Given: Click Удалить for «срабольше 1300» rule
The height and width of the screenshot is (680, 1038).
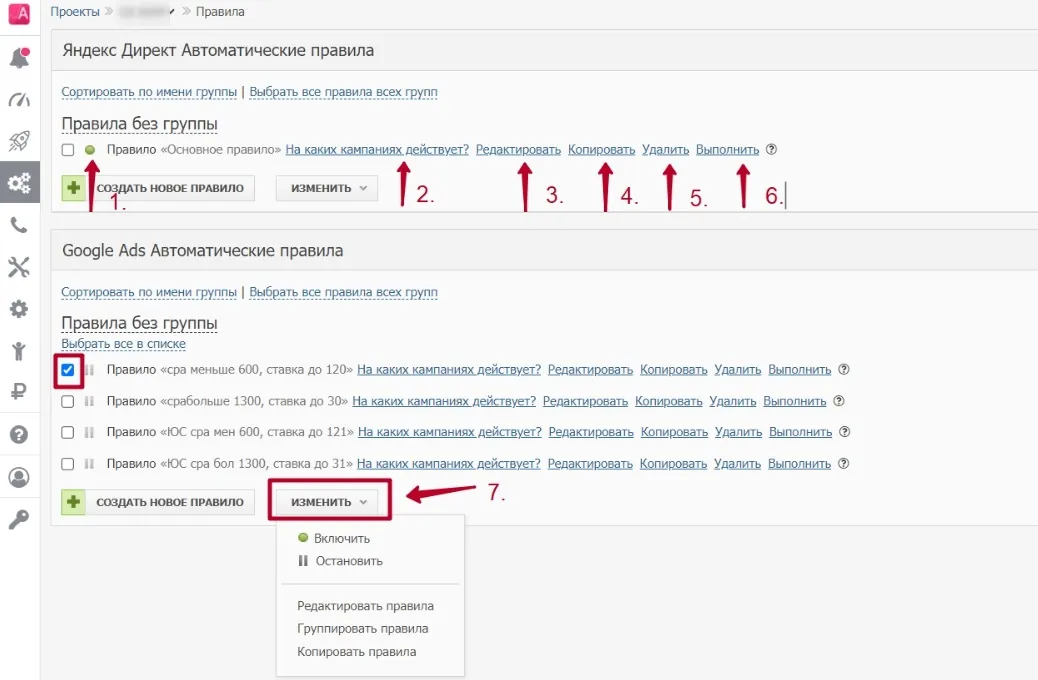Looking at the screenshot, I should point(733,401).
